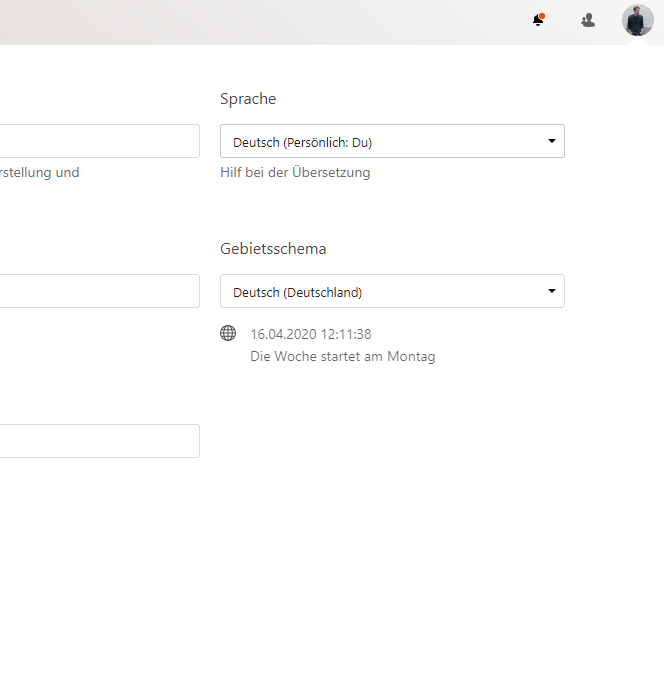Click the globe icon beside the date

coord(228,333)
